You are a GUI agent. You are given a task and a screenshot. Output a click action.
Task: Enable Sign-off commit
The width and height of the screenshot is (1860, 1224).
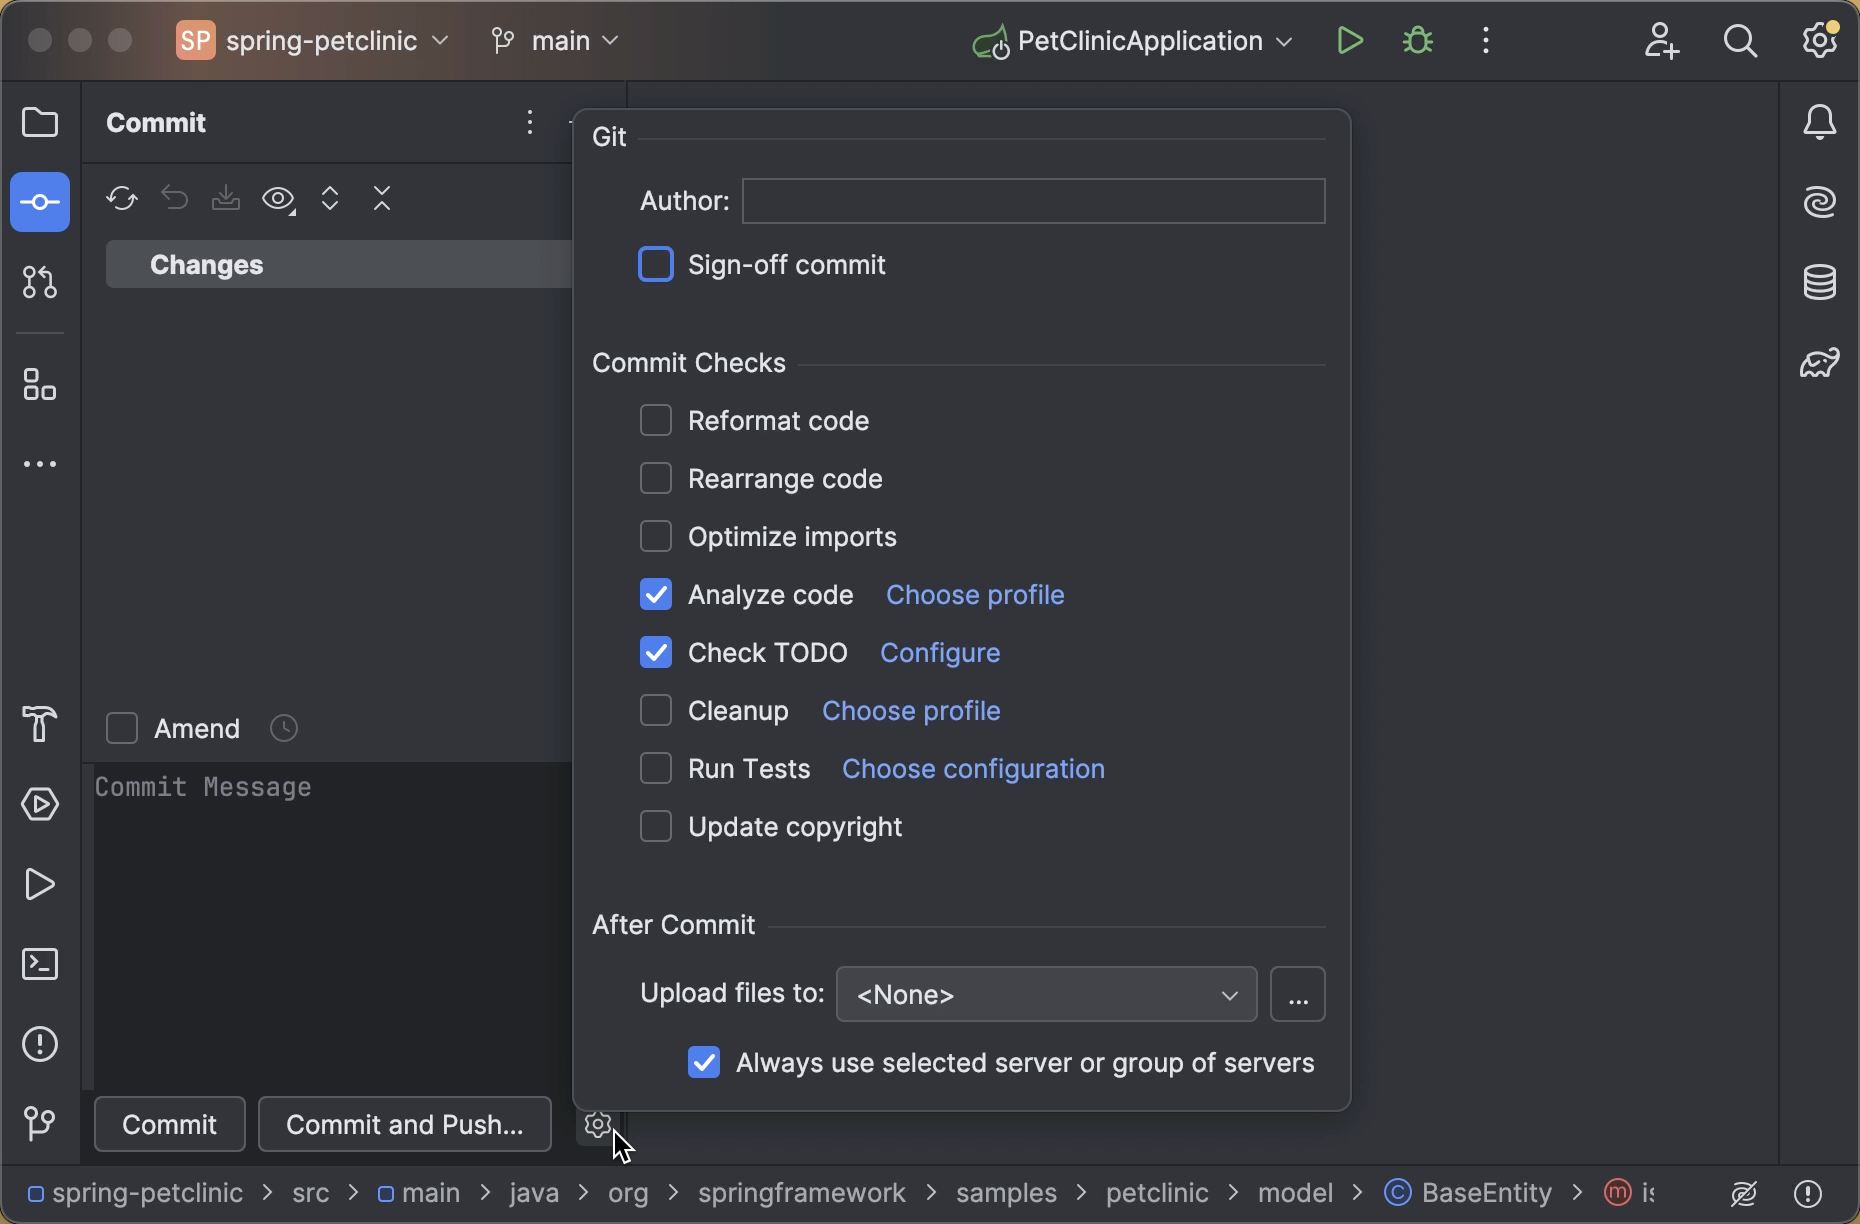(656, 264)
